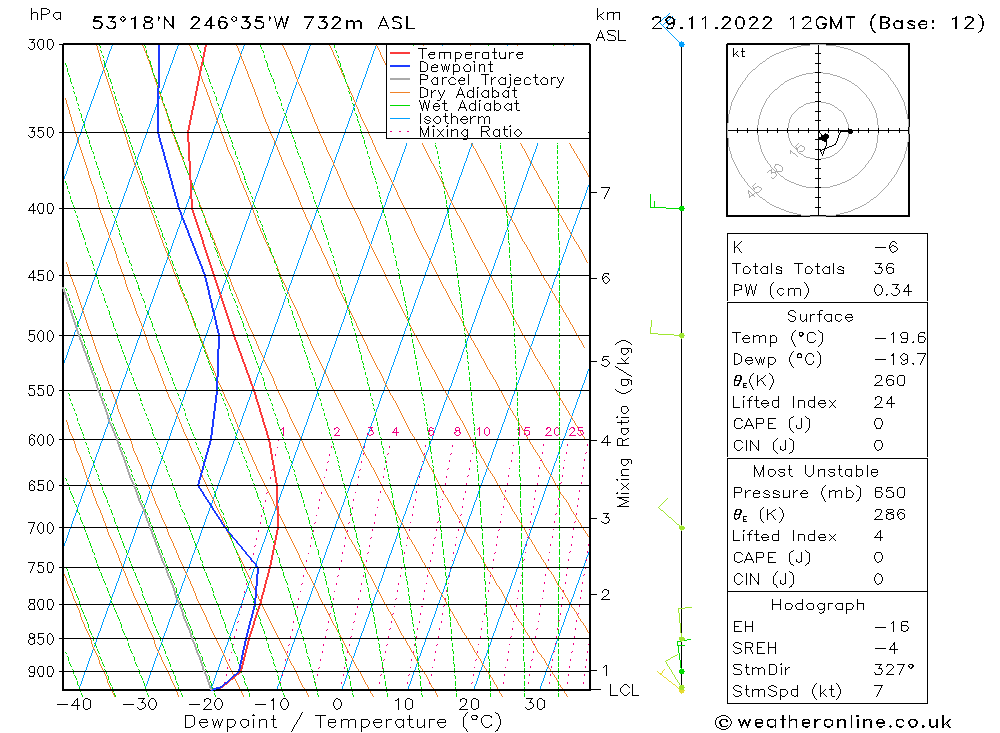The image size is (1000, 733).
Task: Click the 500 hPa pressure axis label
Action: pos(41,336)
